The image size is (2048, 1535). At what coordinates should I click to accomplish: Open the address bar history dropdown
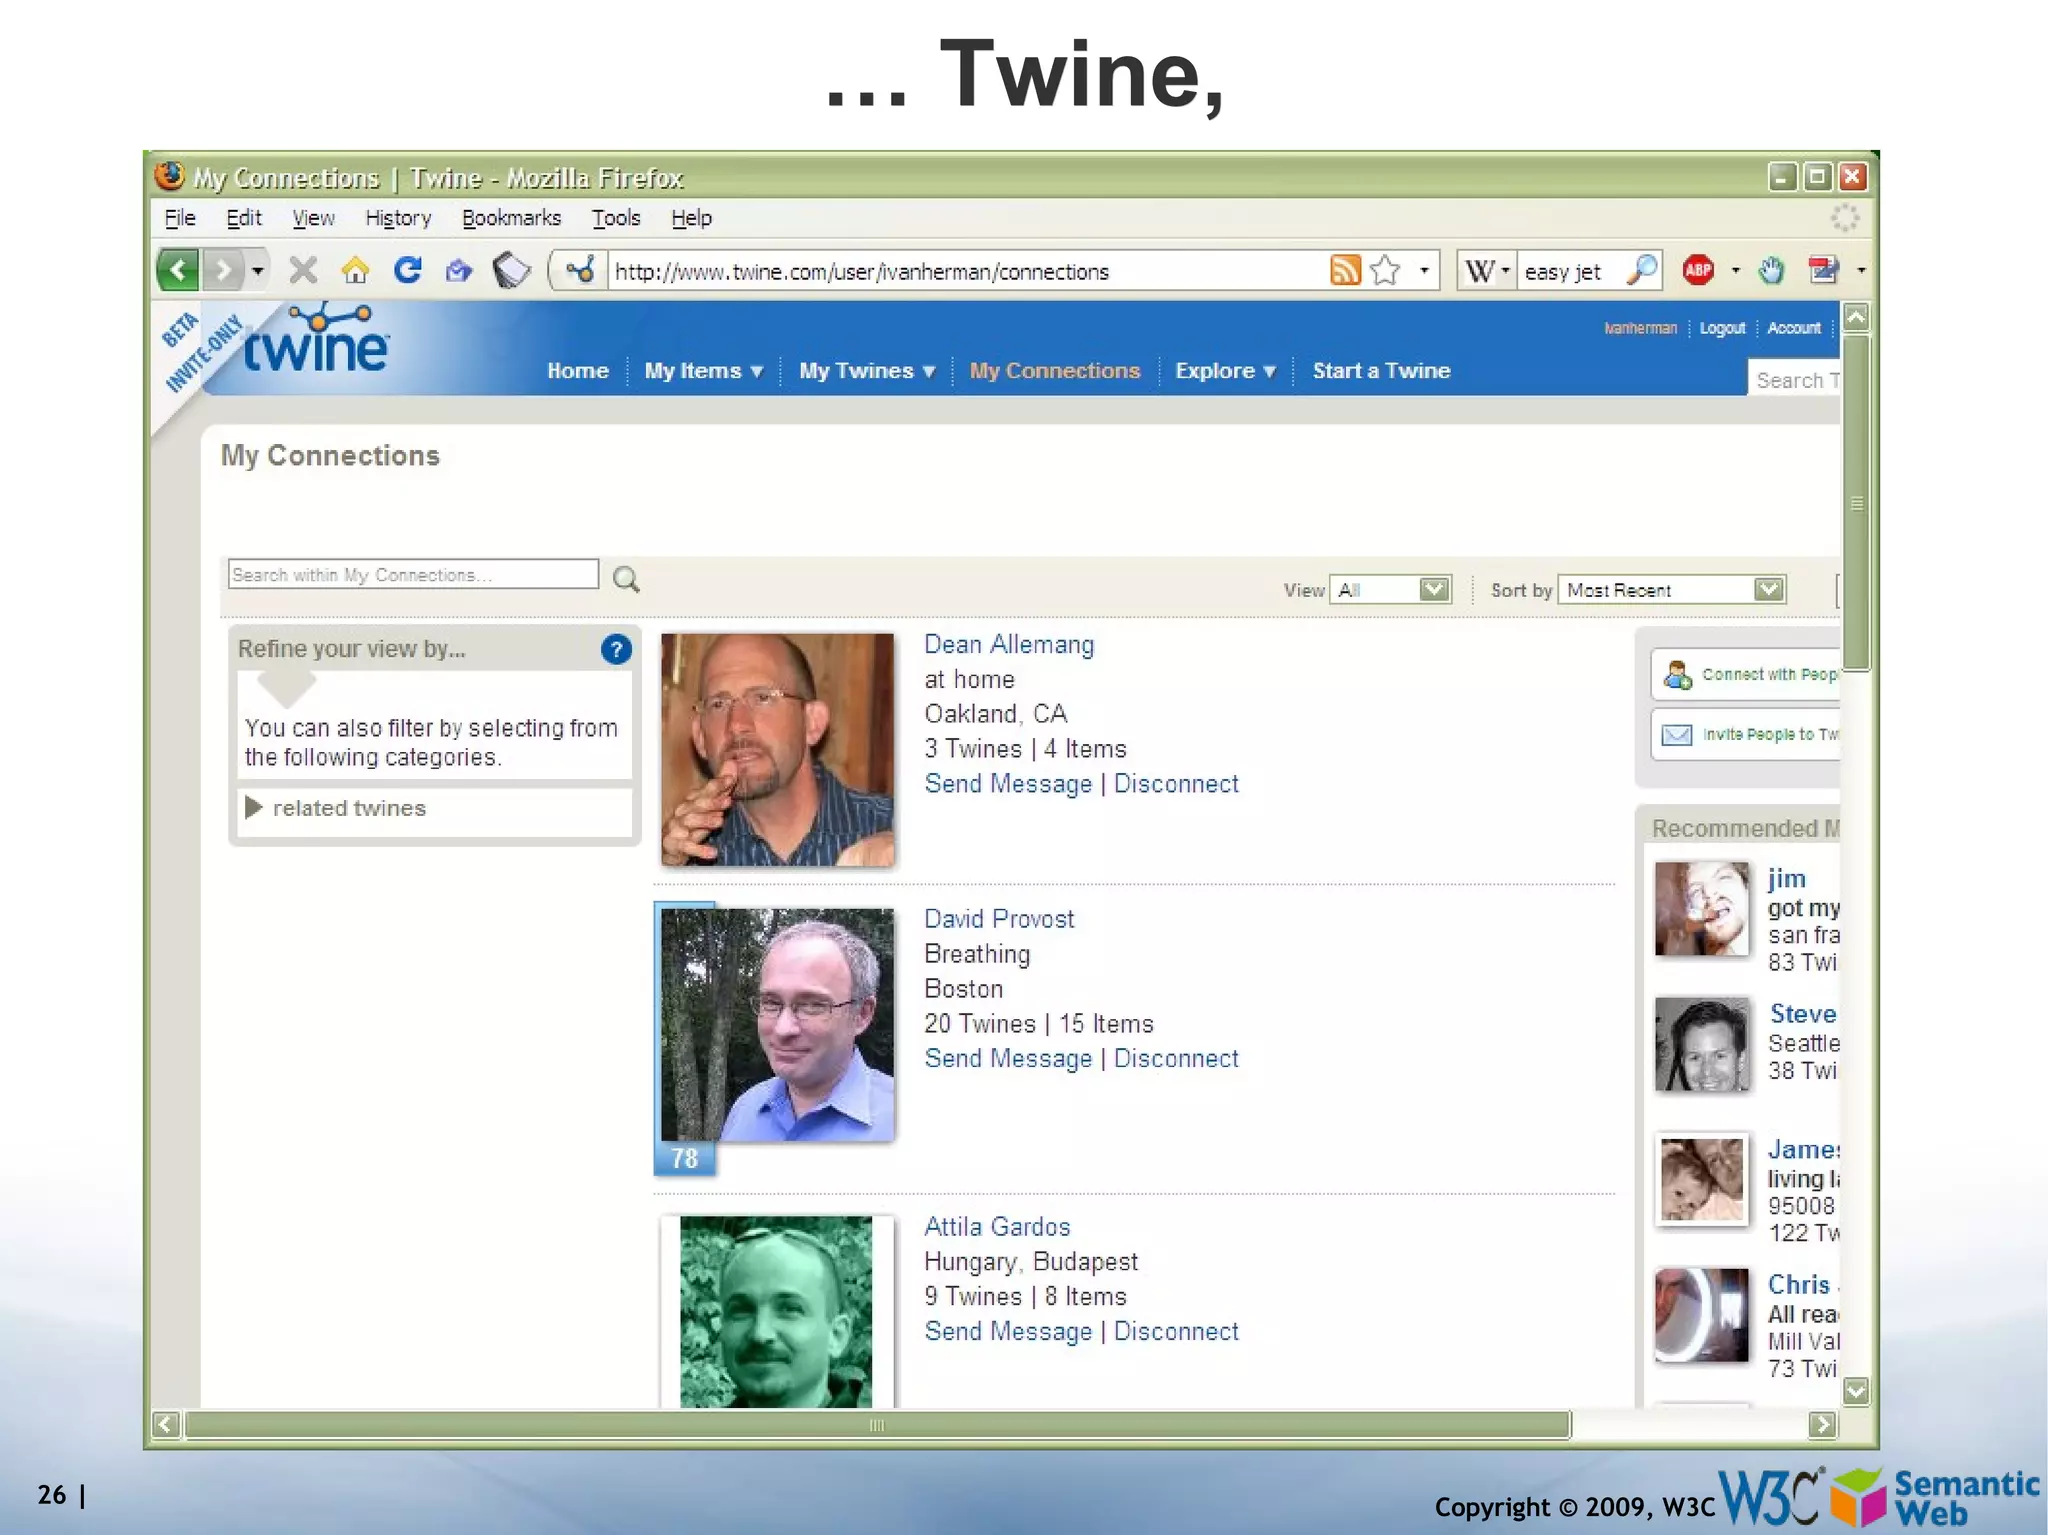coord(1424,270)
